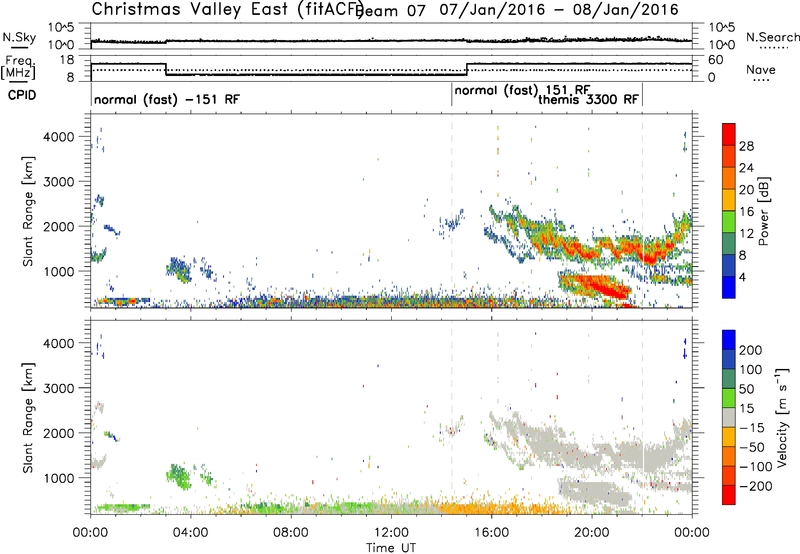Image resolution: width=800 pixels, height=554 pixels.
Task: Click the '4000' range tick in power panel
Action: (x=59, y=137)
